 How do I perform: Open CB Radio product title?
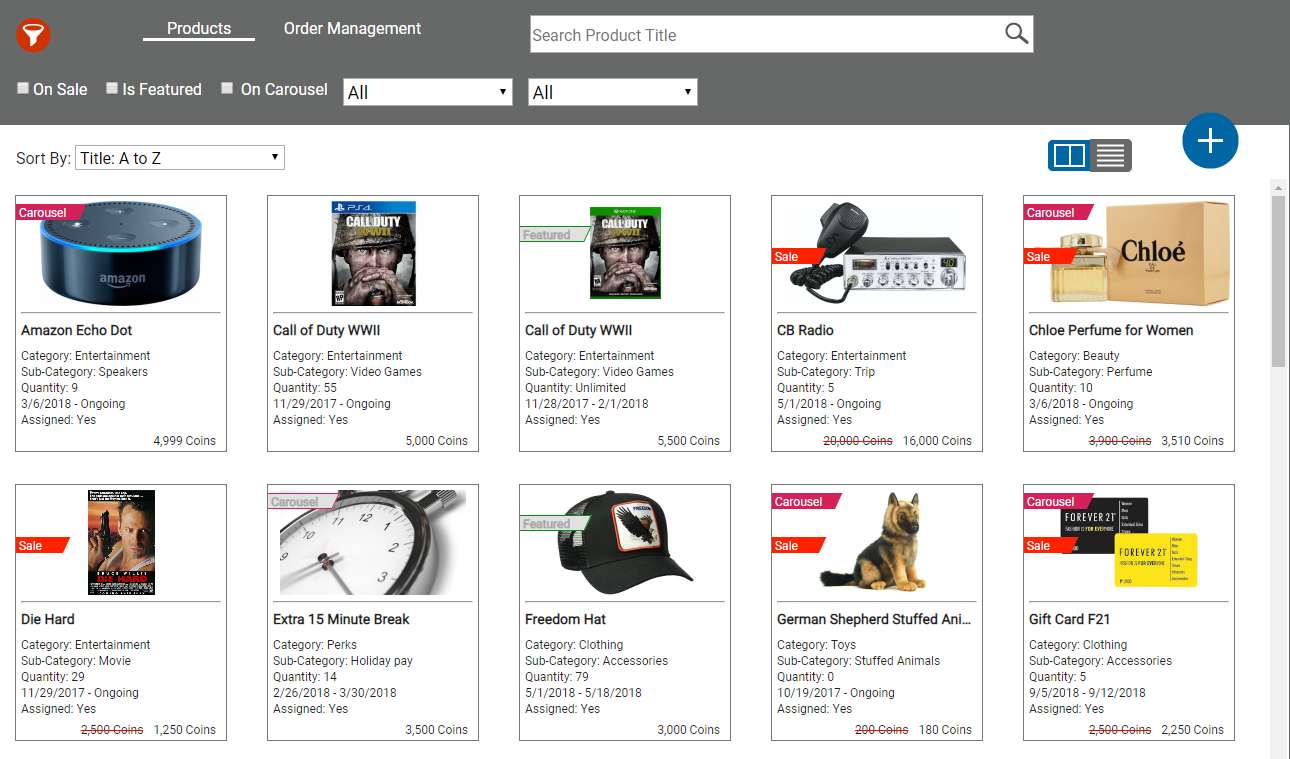(x=805, y=330)
